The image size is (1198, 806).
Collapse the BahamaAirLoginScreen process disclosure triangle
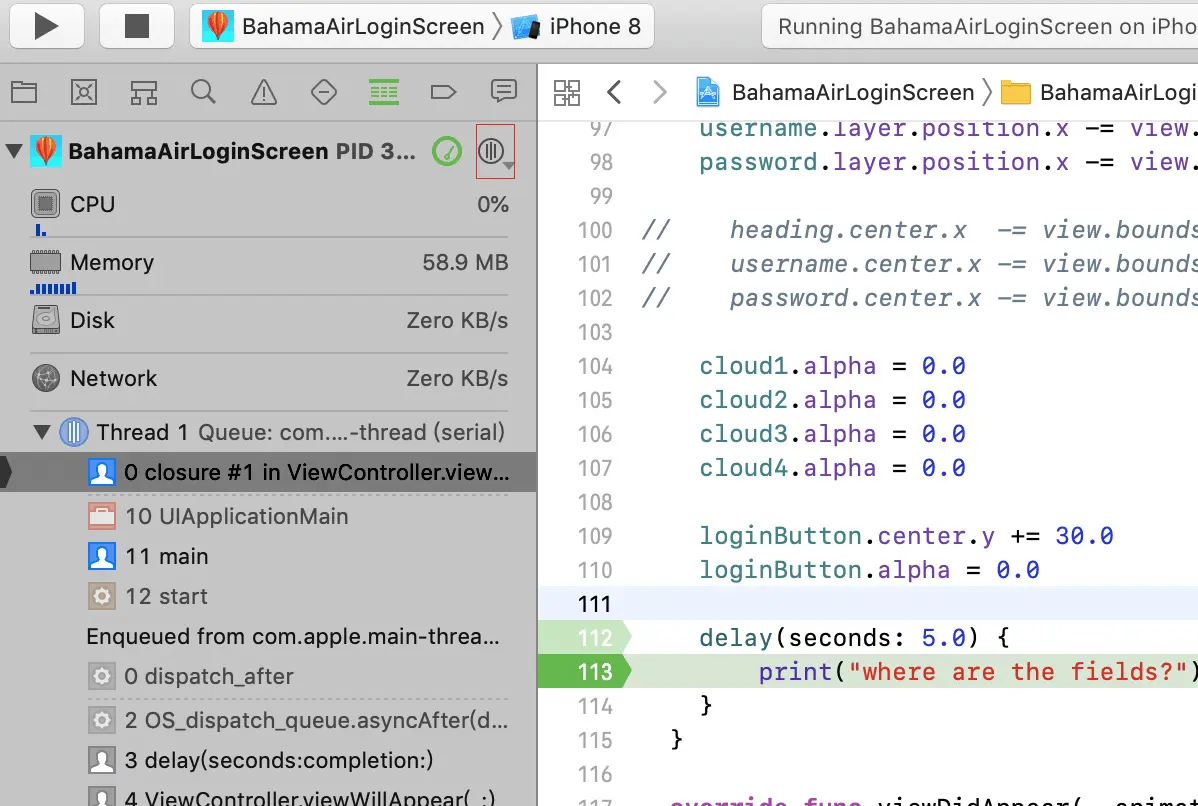point(14,151)
